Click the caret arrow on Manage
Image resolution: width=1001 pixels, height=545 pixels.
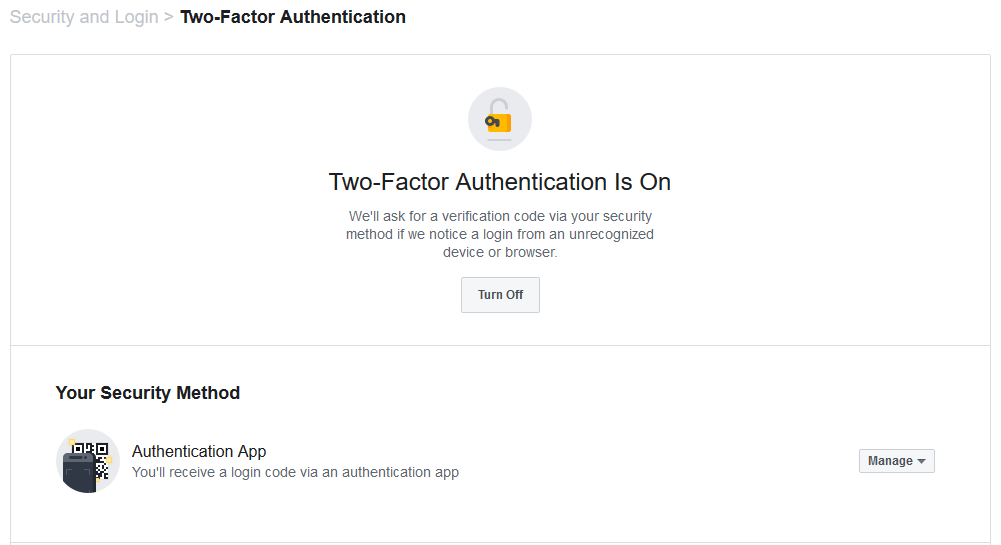click(921, 461)
